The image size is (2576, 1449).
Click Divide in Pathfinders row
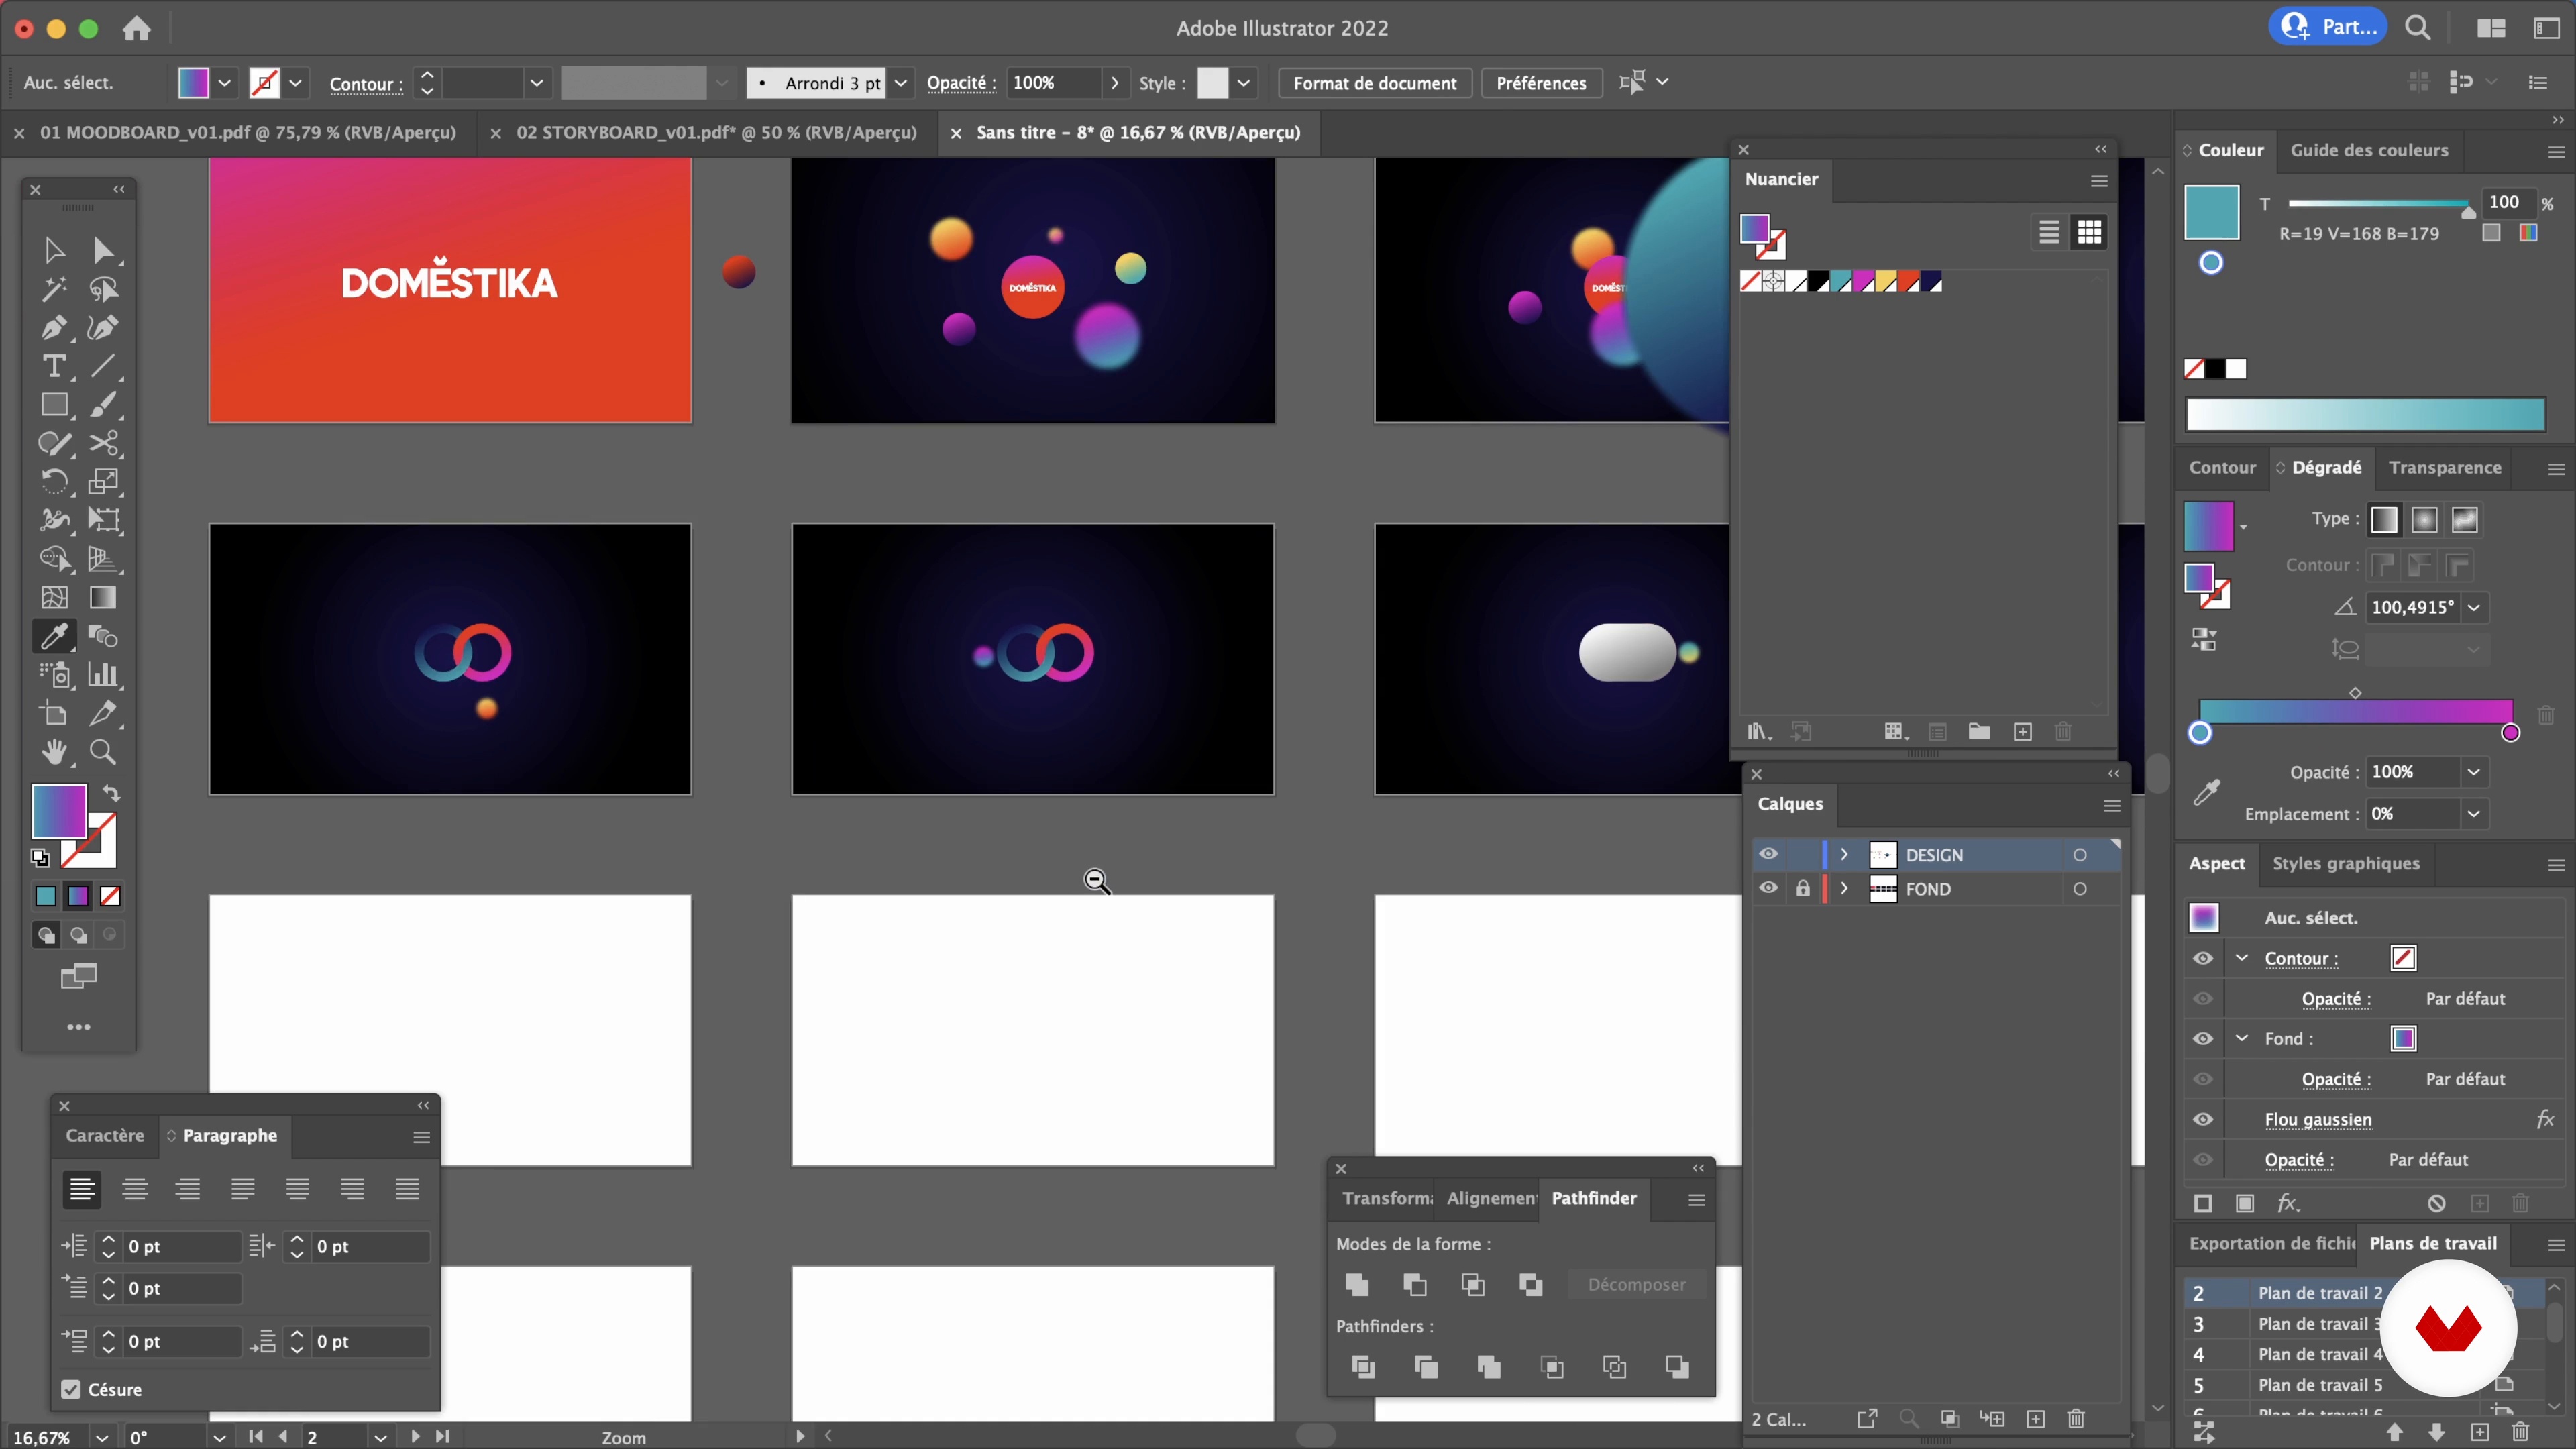tap(1363, 1367)
